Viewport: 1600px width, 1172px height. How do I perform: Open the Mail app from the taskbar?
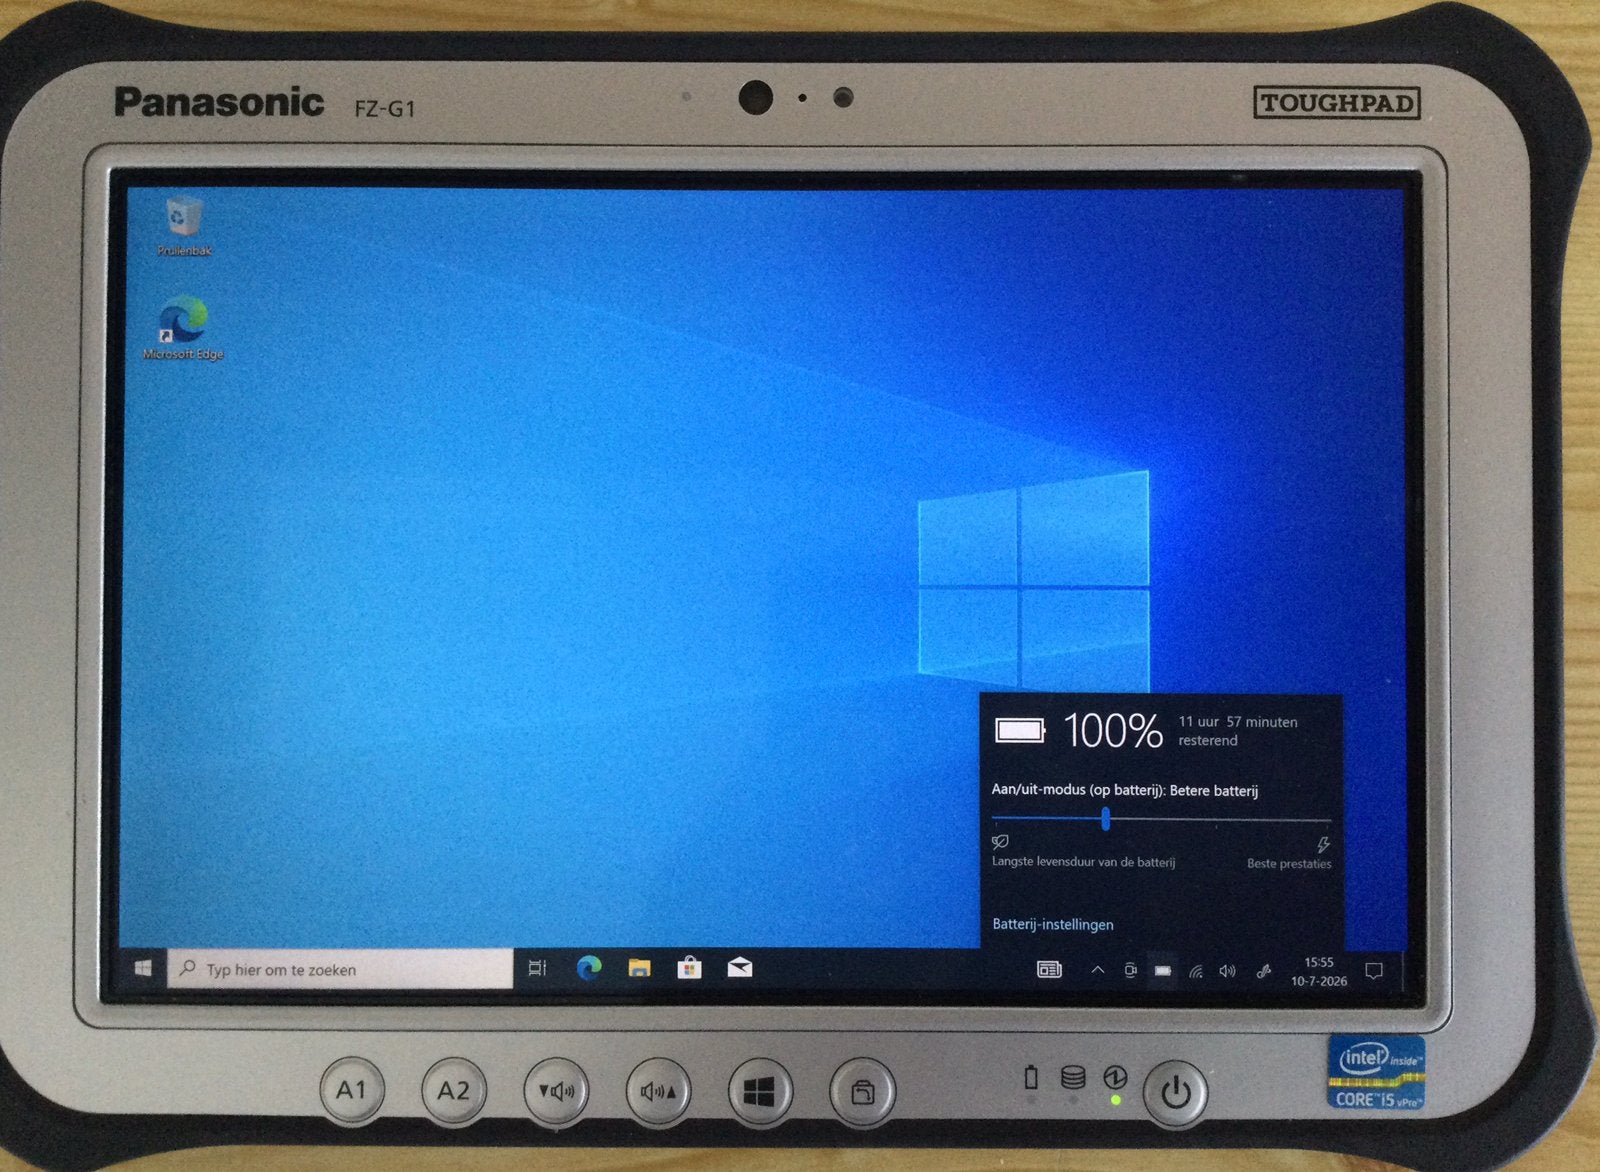tap(740, 967)
